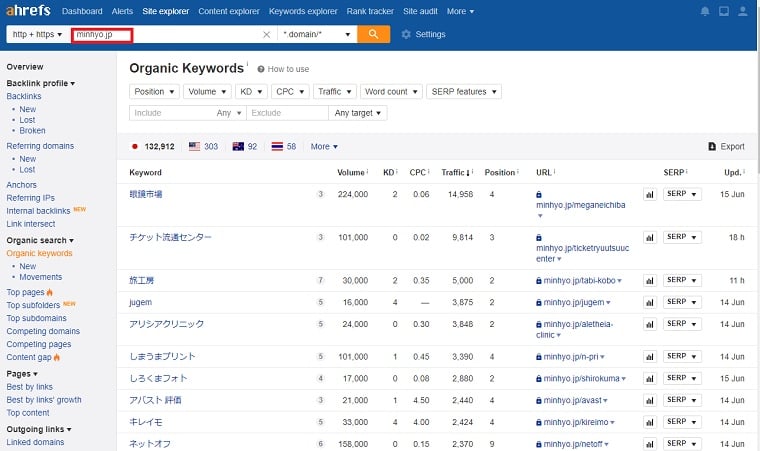
Task: Click the ahrefs logo
Action: tap(27, 11)
